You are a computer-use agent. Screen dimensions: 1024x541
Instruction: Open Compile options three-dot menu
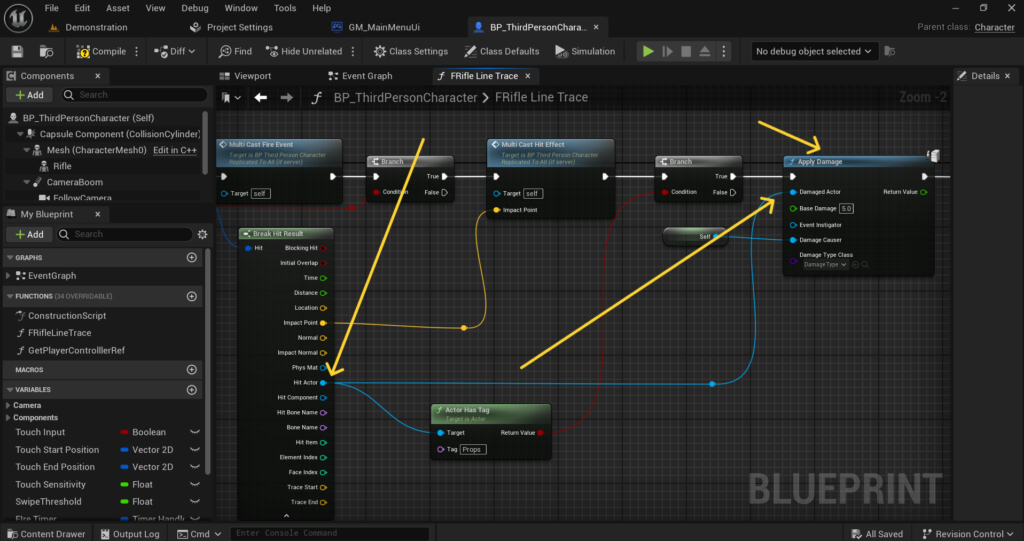136,51
